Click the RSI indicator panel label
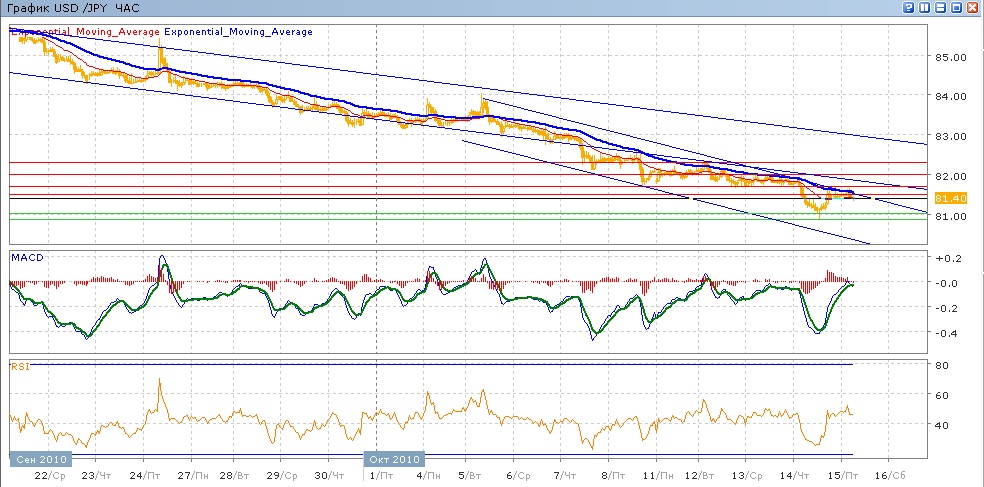Viewport: 984px width, 487px height. click(x=19, y=367)
